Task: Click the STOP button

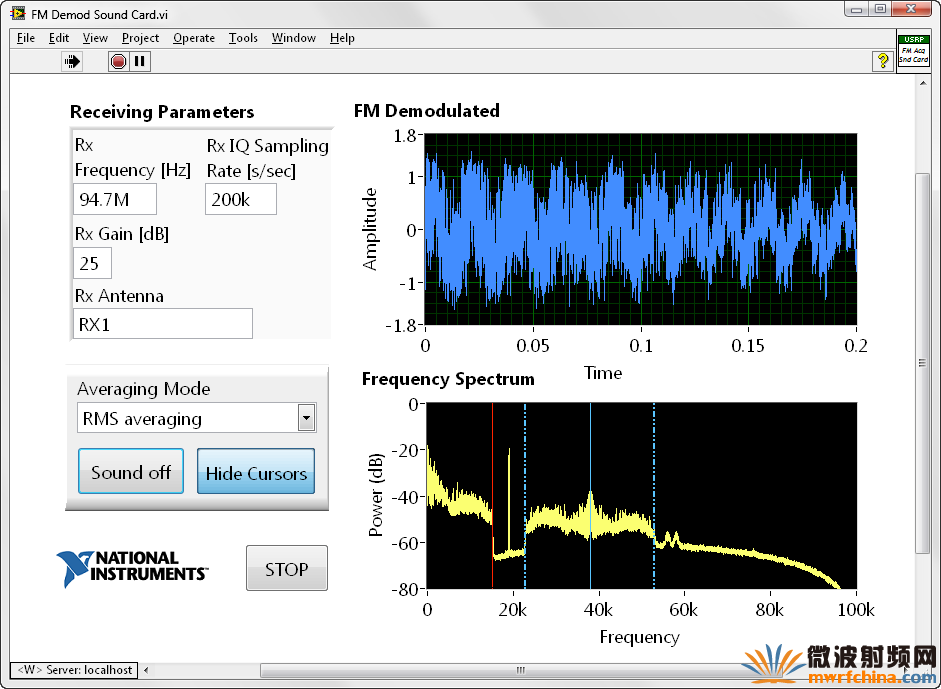Action: (x=287, y=568)
